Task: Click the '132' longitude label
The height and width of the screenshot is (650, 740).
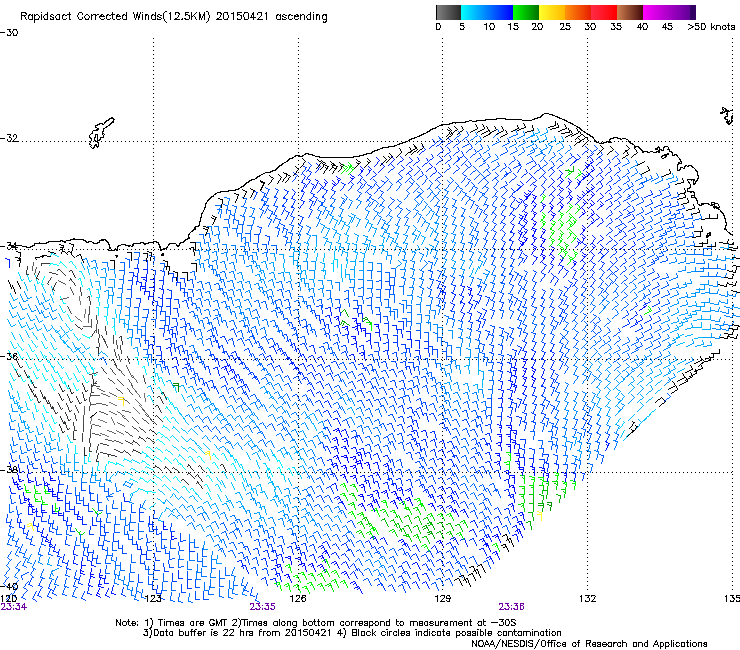Action: pyautogui.click(x=587, y=599)
